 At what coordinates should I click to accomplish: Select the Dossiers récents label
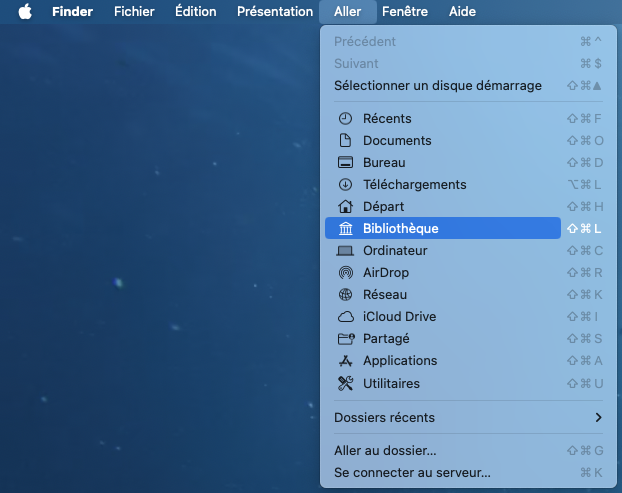384,417
